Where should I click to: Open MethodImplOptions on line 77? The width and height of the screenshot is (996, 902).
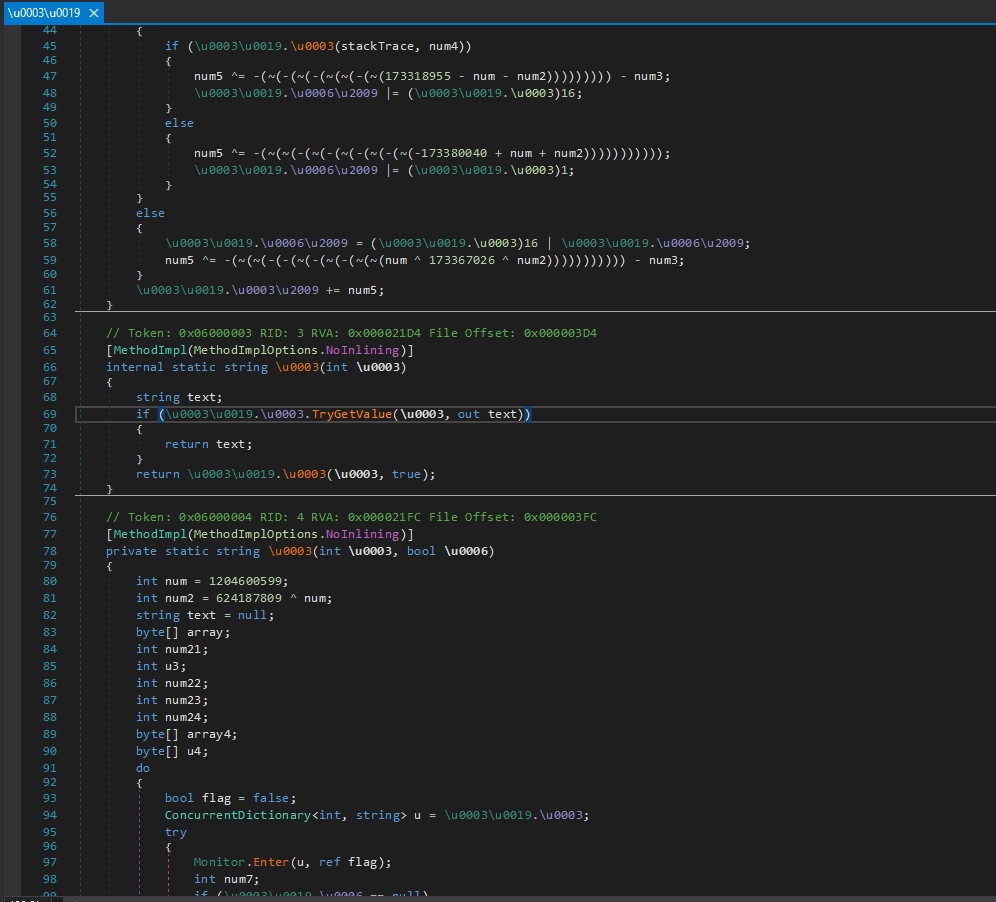(256, 535)
